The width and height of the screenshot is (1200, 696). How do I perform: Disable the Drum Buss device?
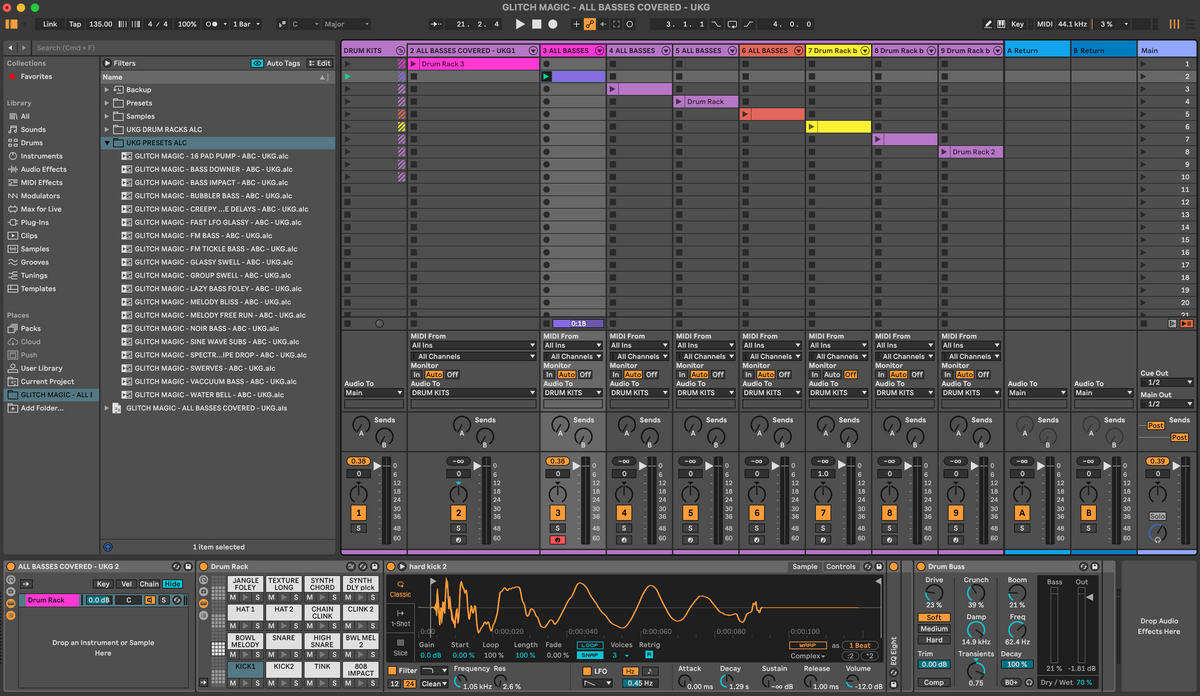(921, 567)
